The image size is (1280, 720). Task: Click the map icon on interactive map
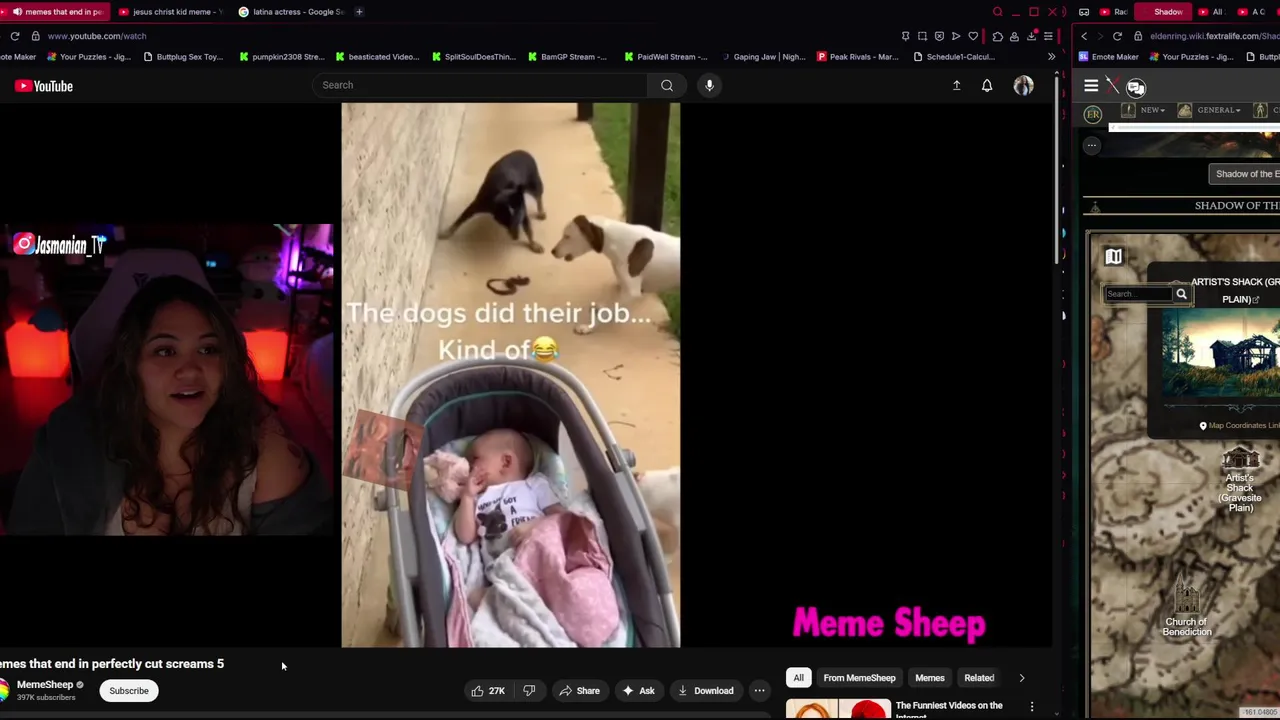(x=1113, y=257)
